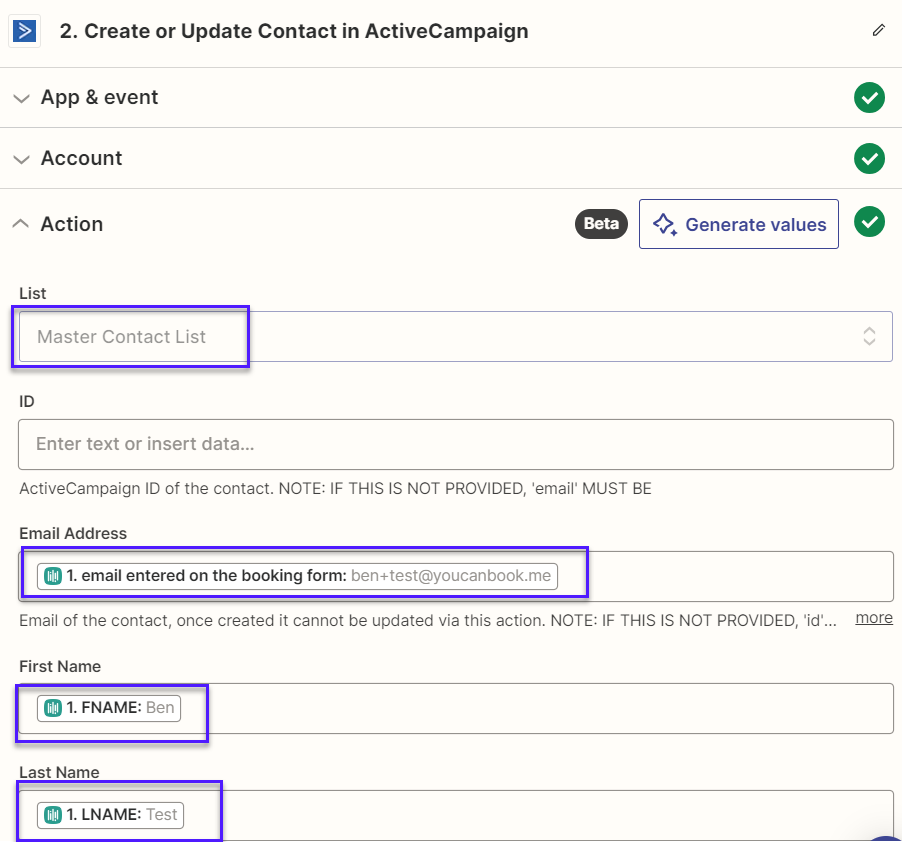Image resolution: width=902 pixels, height=842 pixels.
Task: Click the Generate values button
Action: pyautogui.click(x=739, y=224)
